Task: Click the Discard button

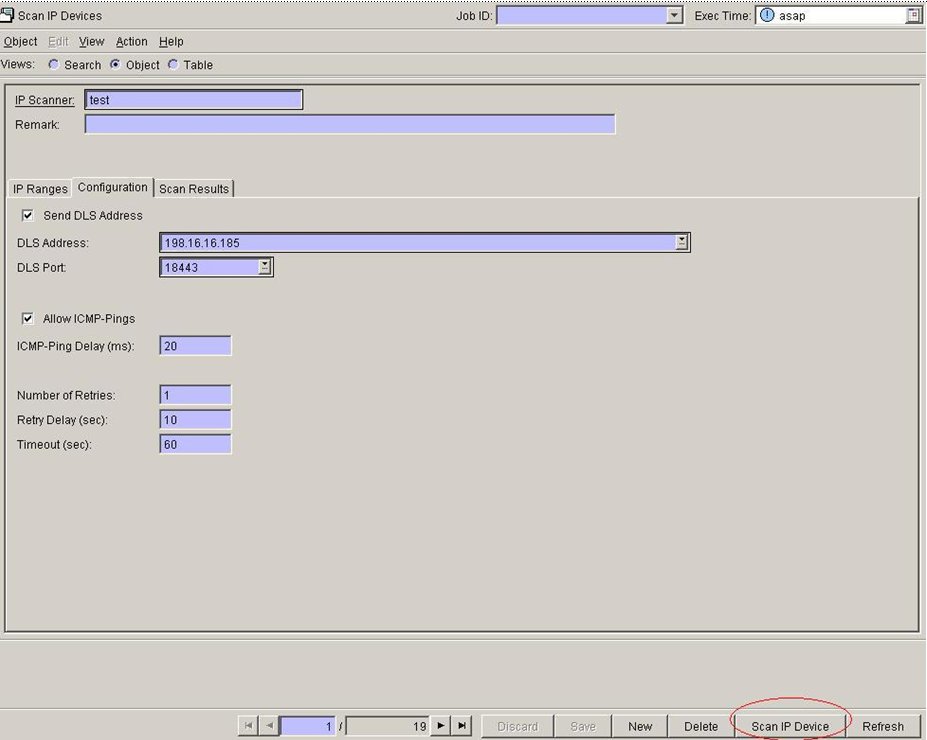Action: pyautogui.click(x=517, y=726)
